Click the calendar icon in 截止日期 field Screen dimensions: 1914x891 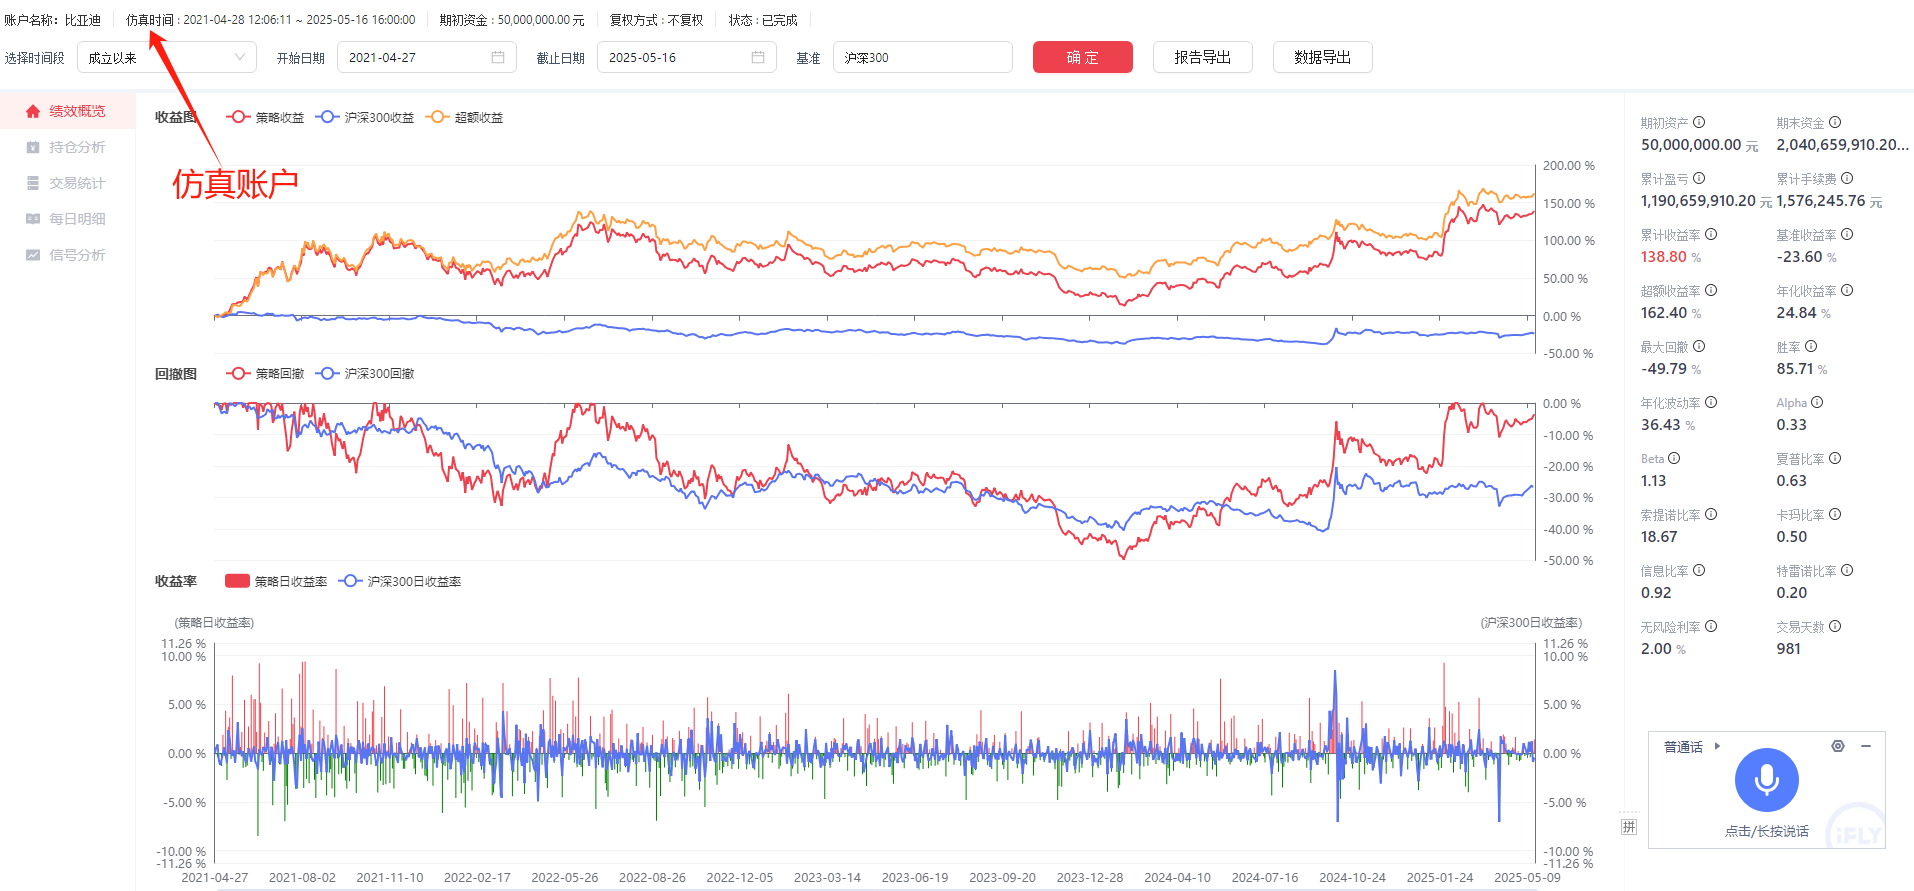pos(758,58)
